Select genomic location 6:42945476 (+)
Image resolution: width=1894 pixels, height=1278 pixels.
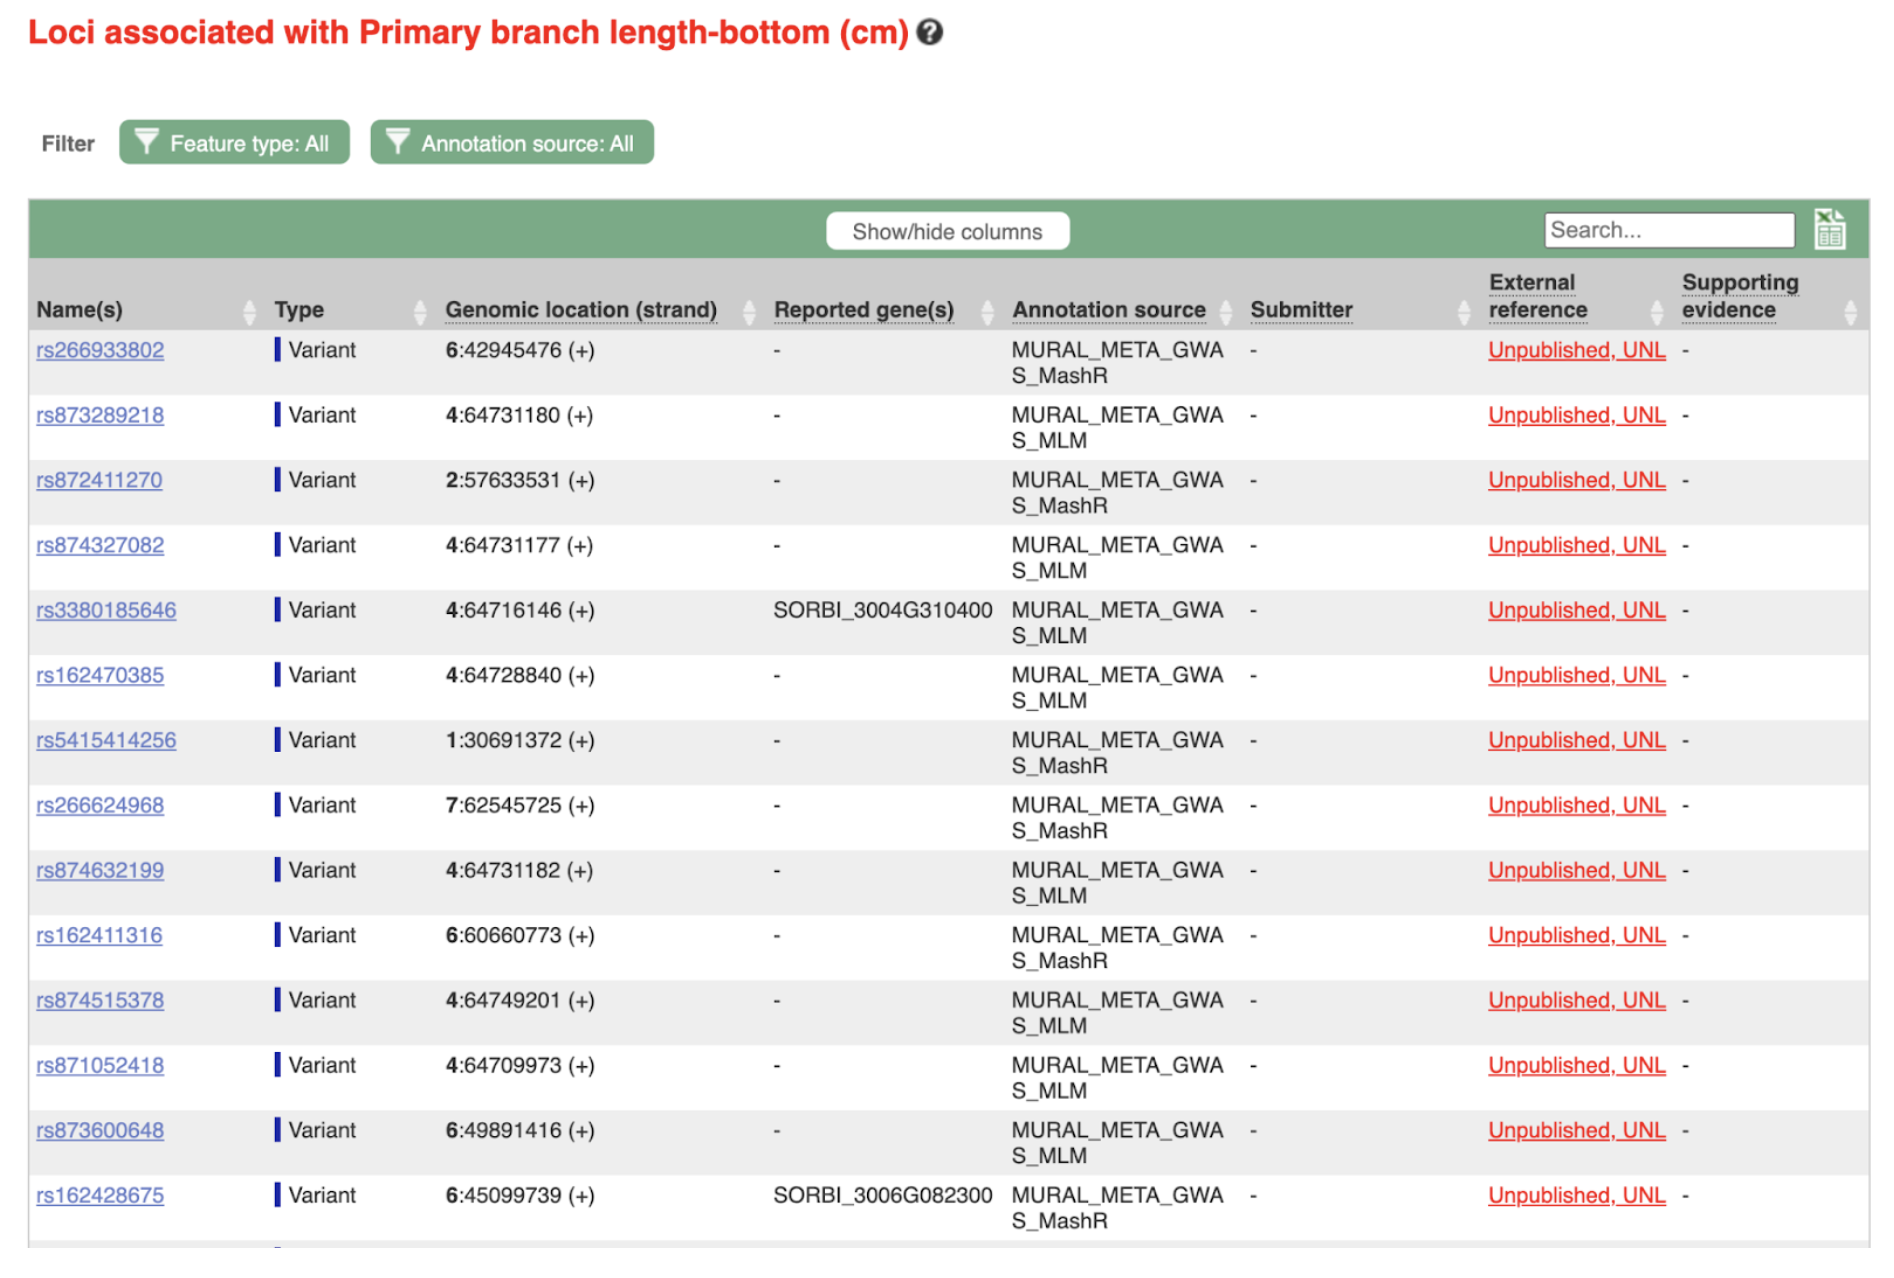click(520, 350)
